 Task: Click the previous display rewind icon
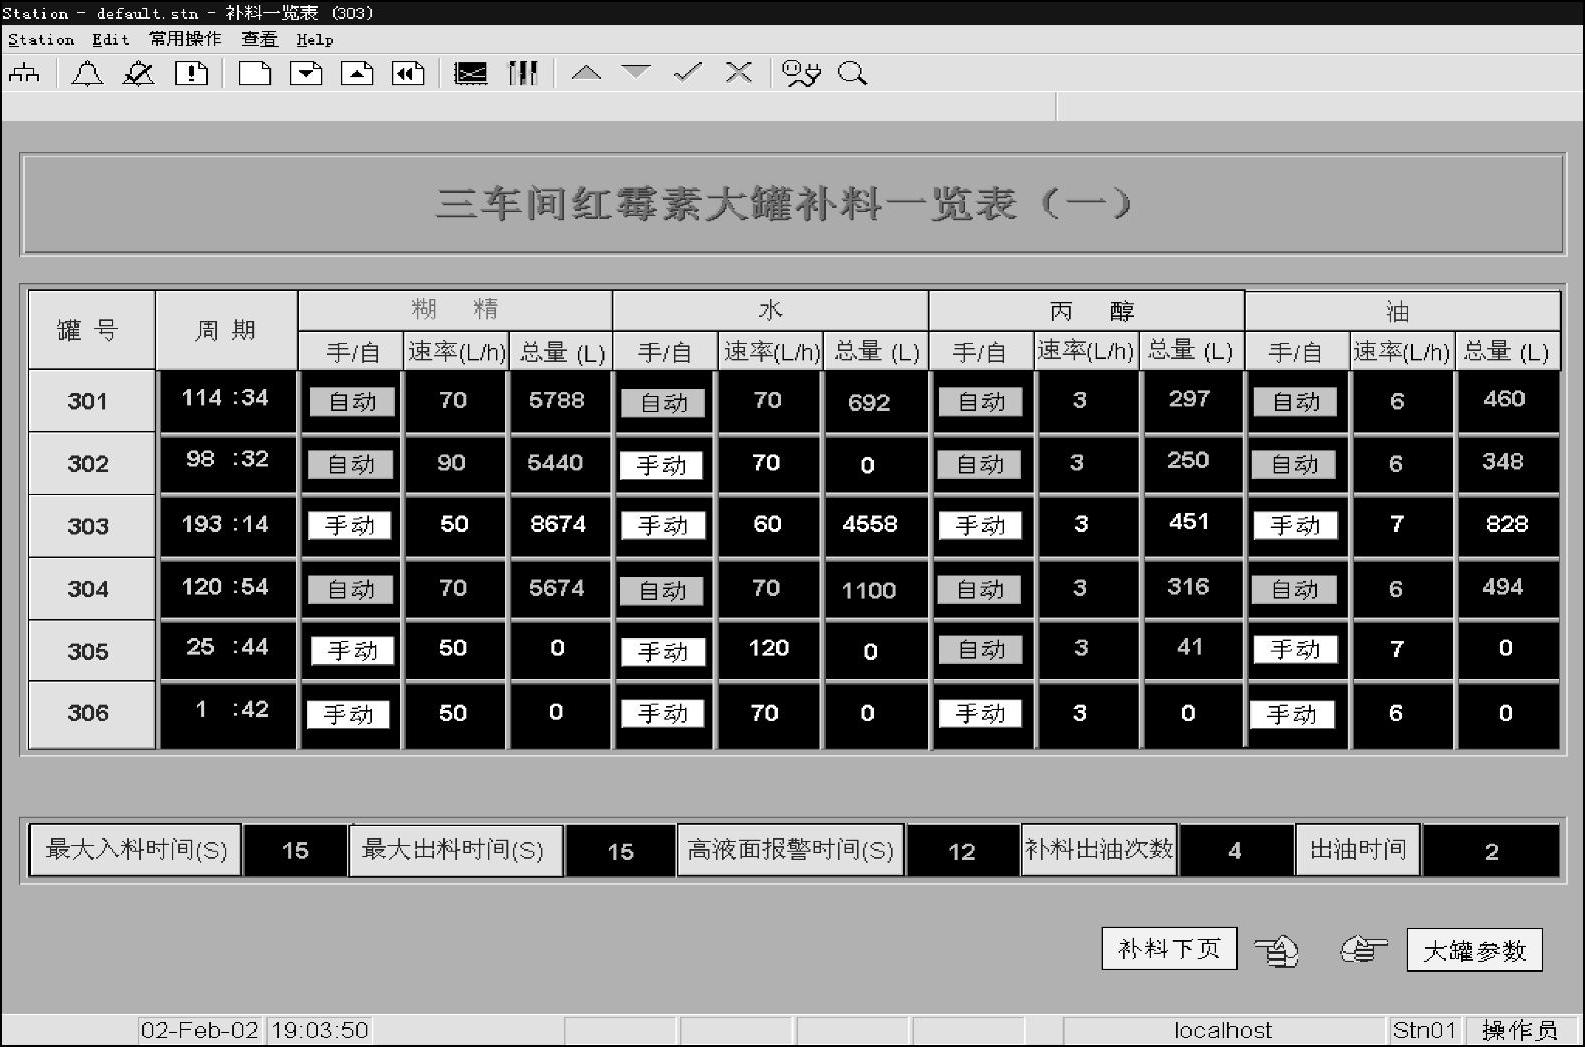408,73
